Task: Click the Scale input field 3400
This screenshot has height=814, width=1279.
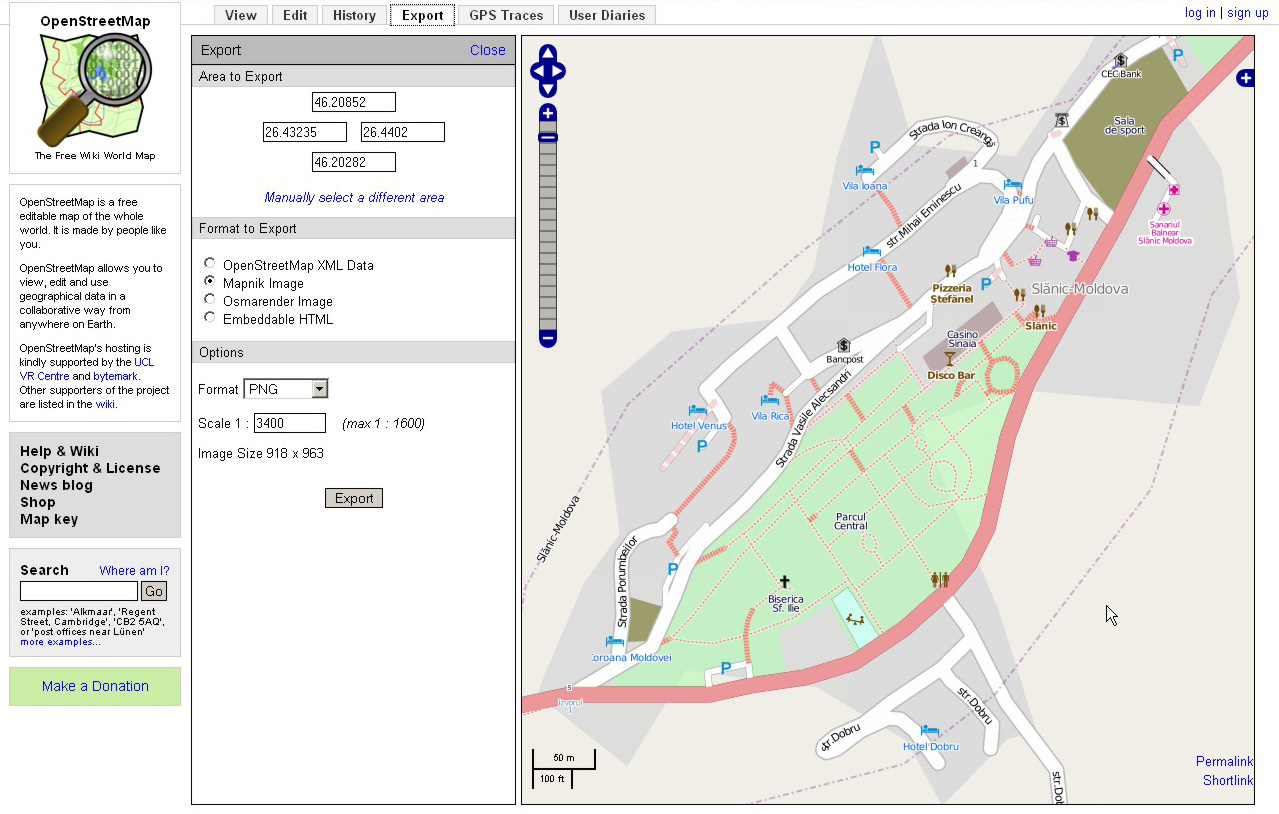Action: tap(290, 423)
